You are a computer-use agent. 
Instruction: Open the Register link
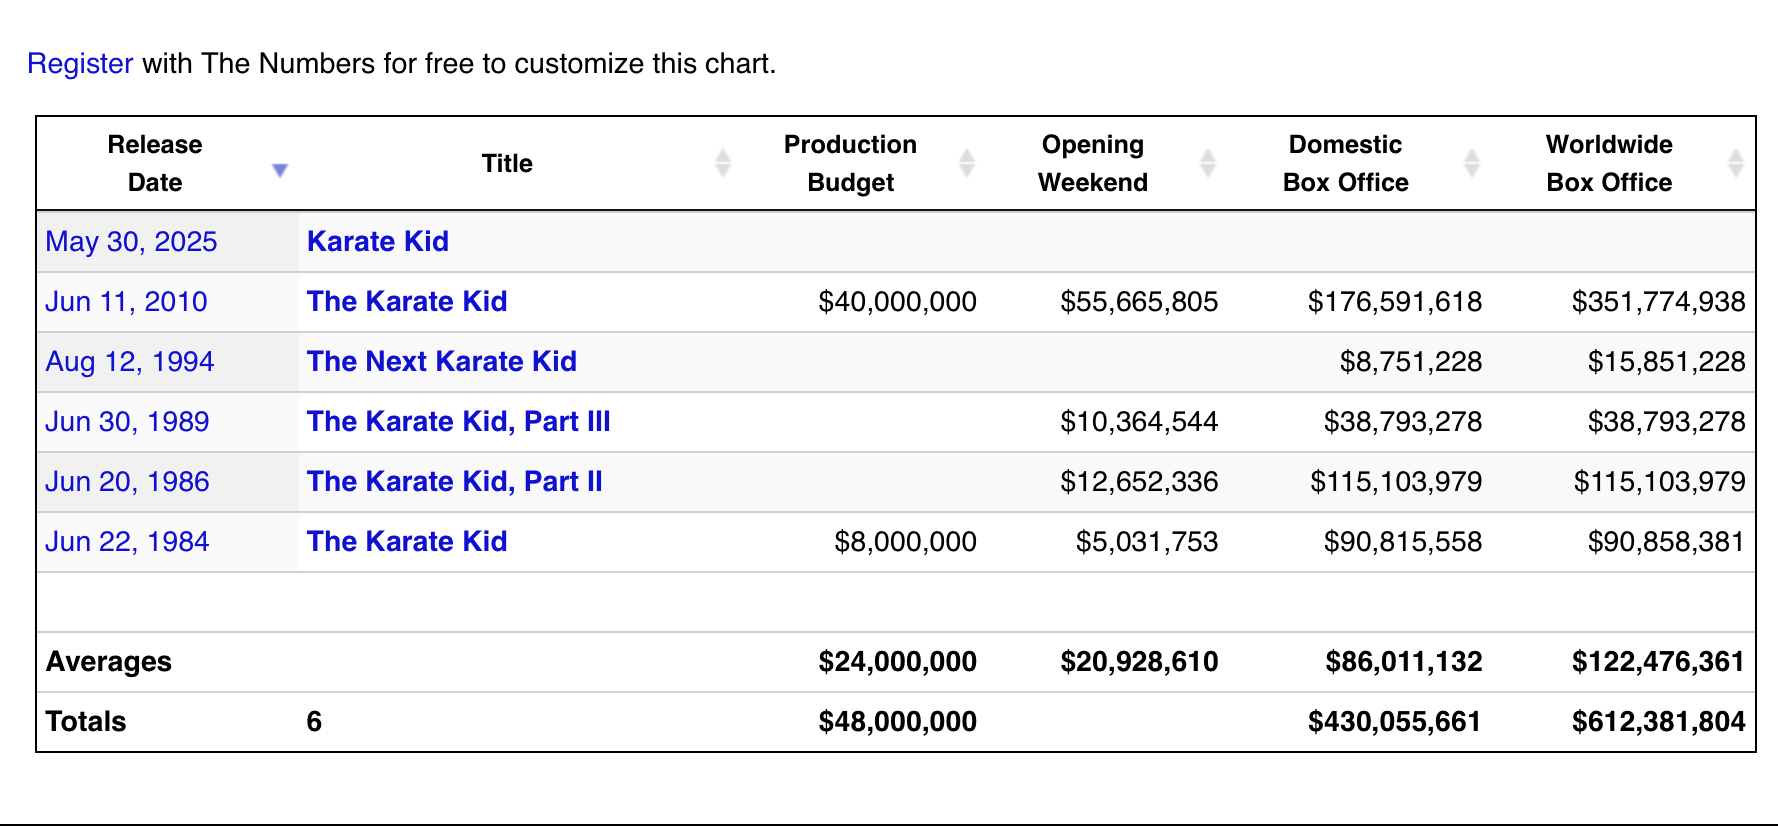[80, 64]
